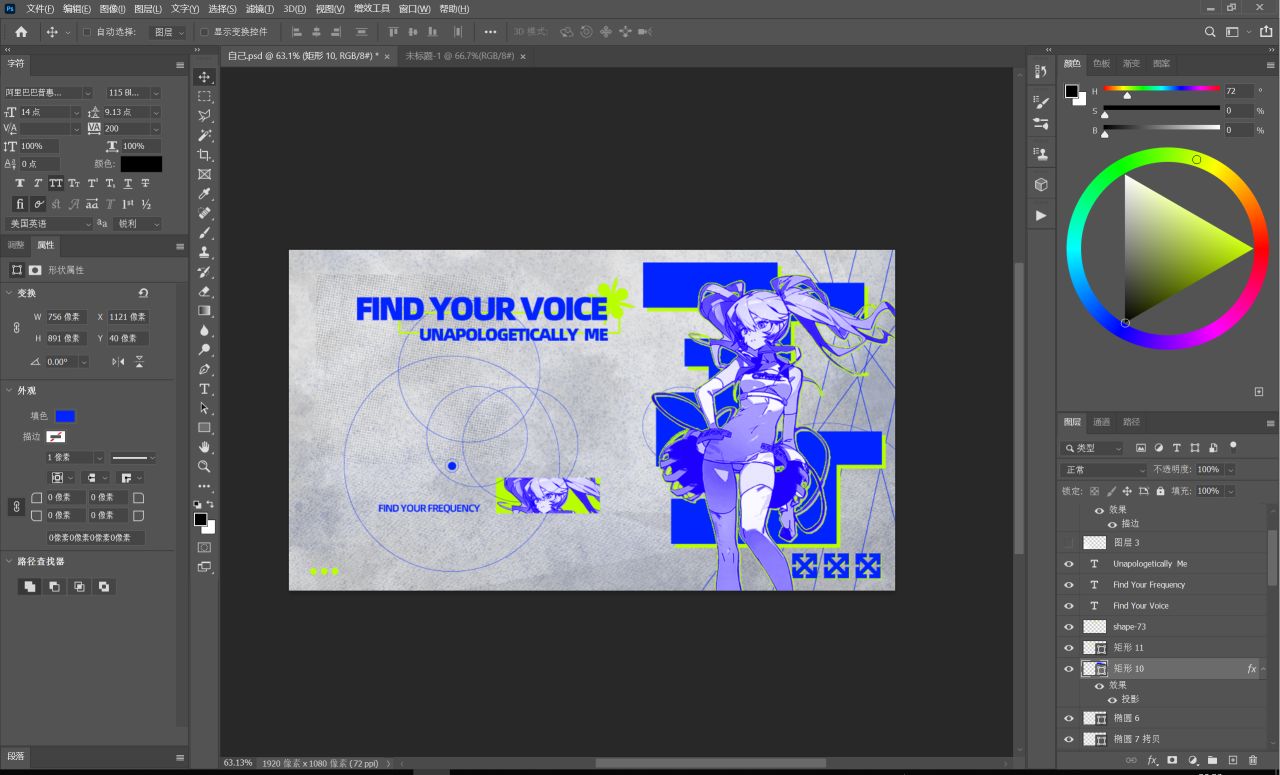This screenshot has width=1280, height=775.
Task: Click the Home button in options bar
Action: click(21, 32)
